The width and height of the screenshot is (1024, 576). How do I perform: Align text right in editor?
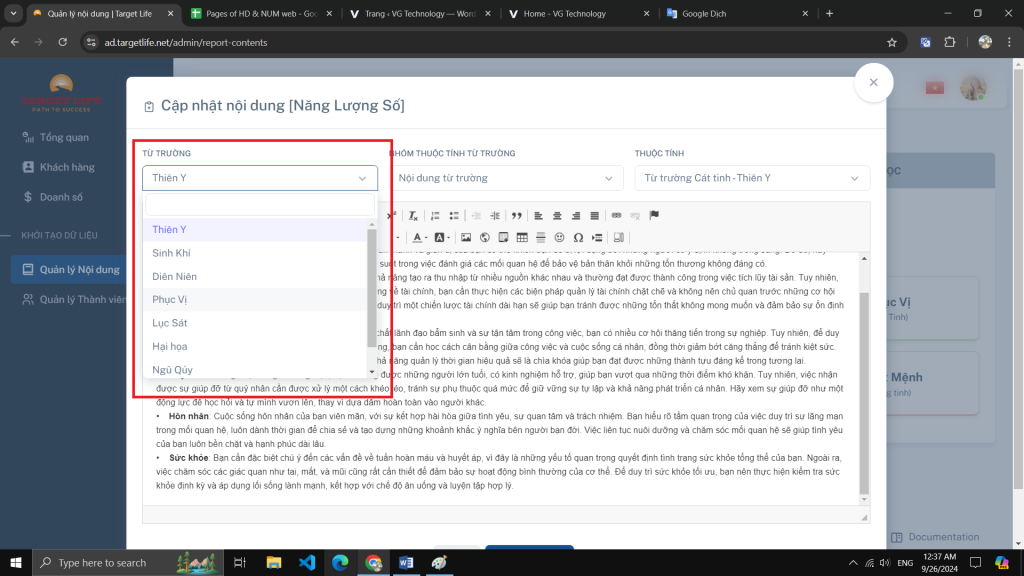click(x=575, y=216)
